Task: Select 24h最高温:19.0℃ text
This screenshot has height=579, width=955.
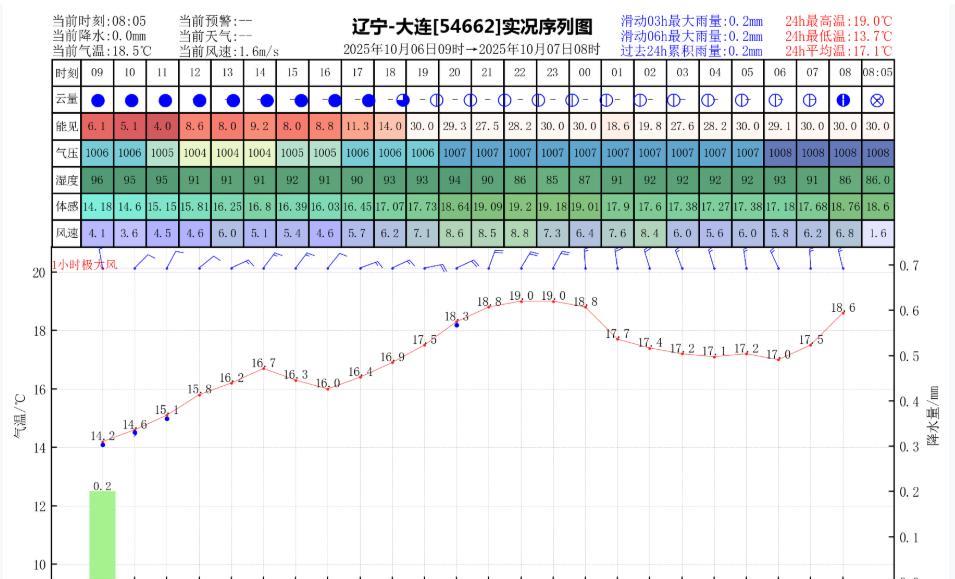Action: (x=839, y=21)
